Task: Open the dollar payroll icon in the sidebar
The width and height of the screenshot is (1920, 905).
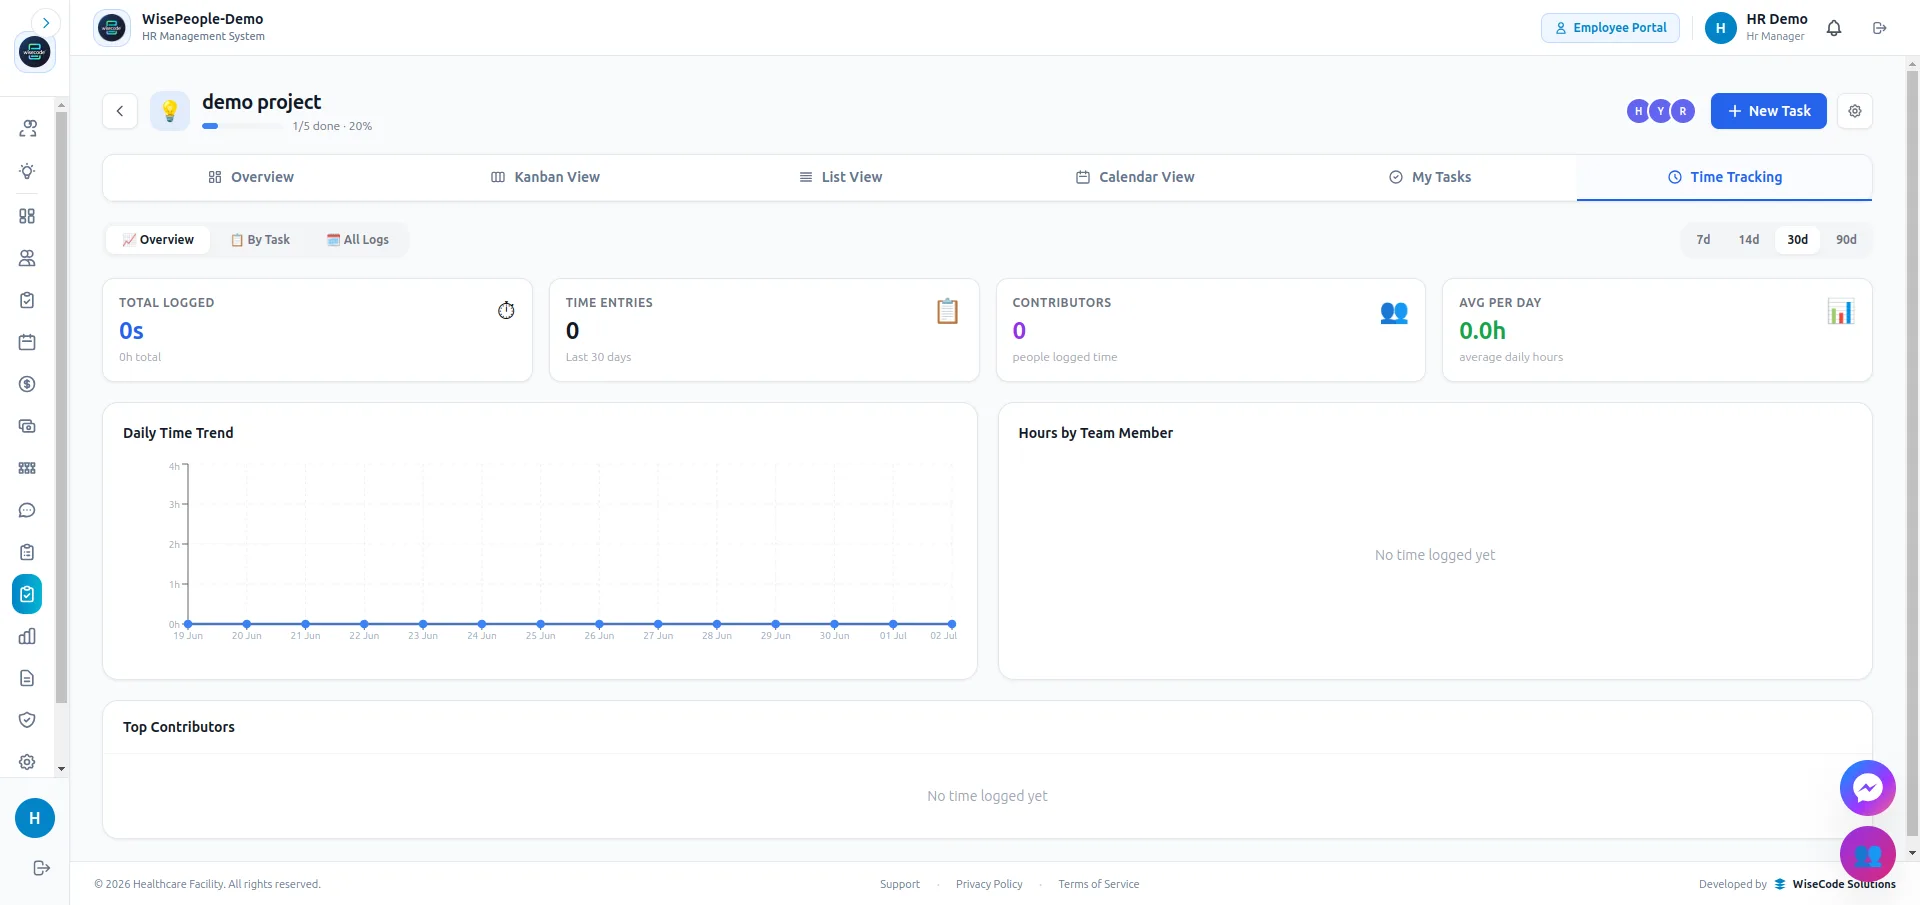Action: click(27, 384)
